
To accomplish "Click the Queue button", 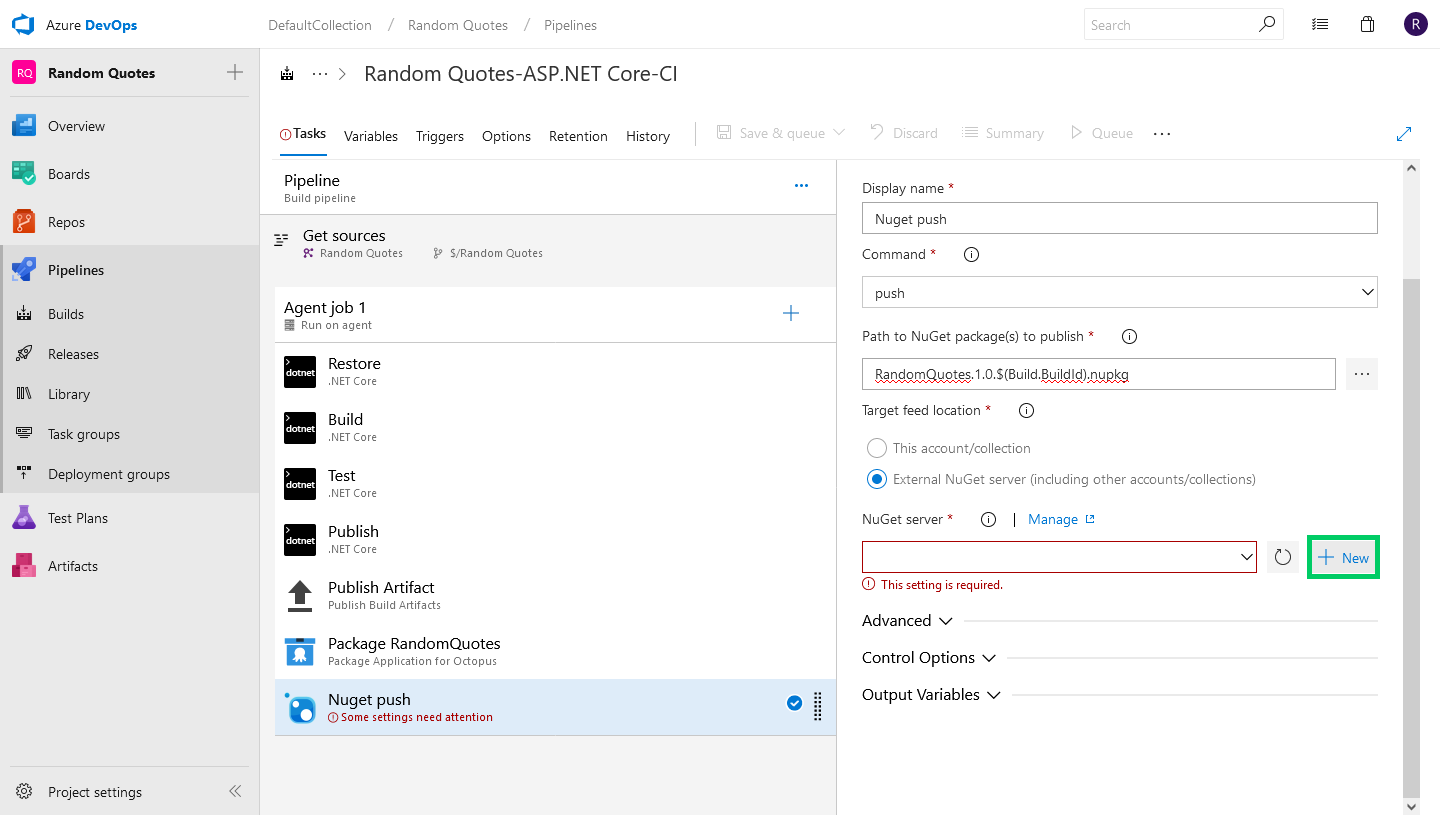I will click(x=1101, y=133).
